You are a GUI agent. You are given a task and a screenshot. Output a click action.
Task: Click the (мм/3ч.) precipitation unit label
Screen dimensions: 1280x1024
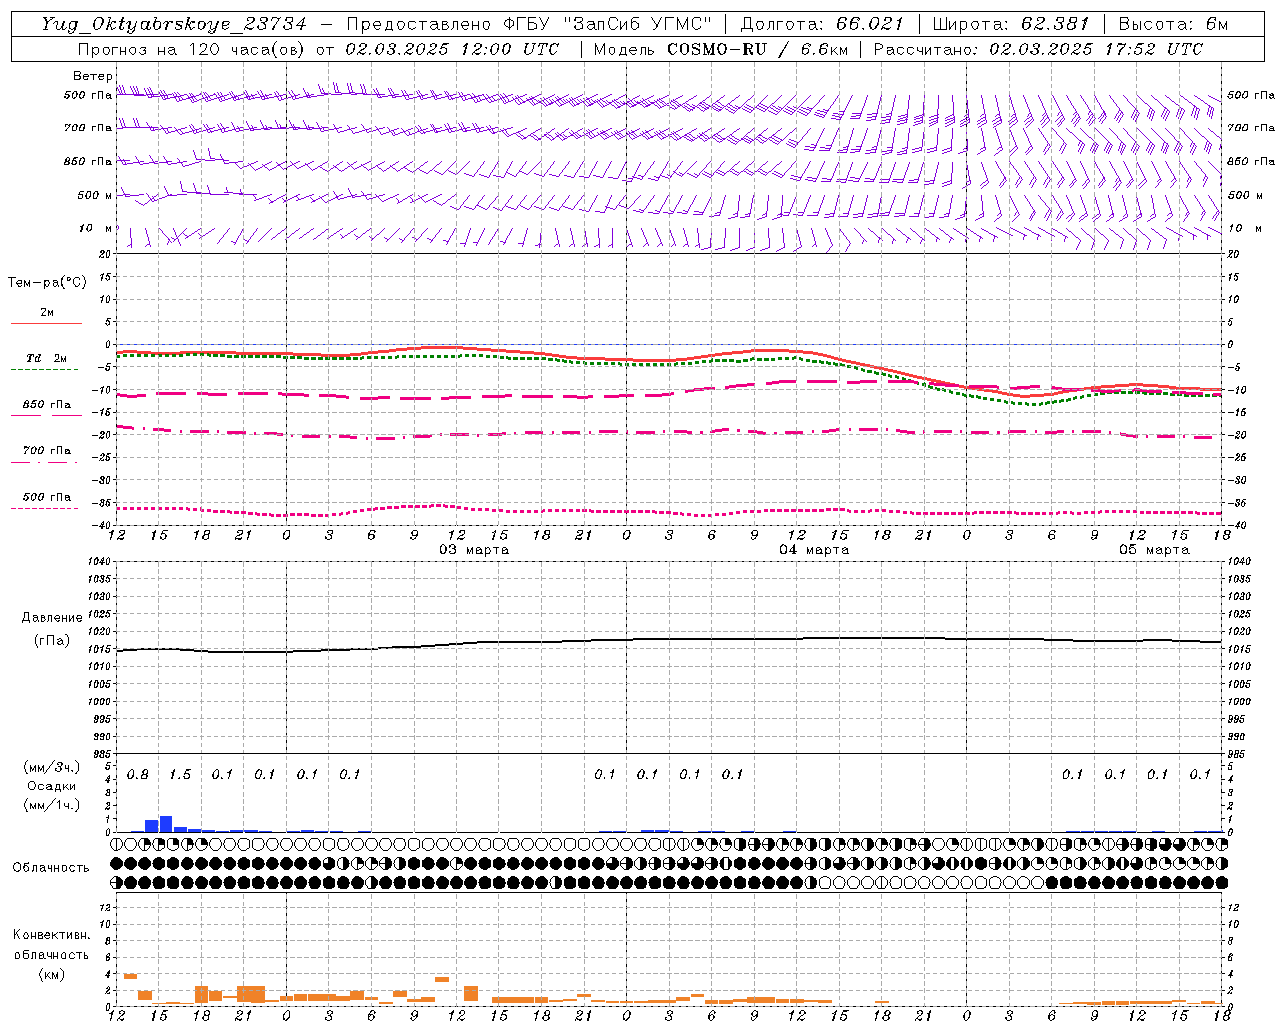(x=52, y=767)
